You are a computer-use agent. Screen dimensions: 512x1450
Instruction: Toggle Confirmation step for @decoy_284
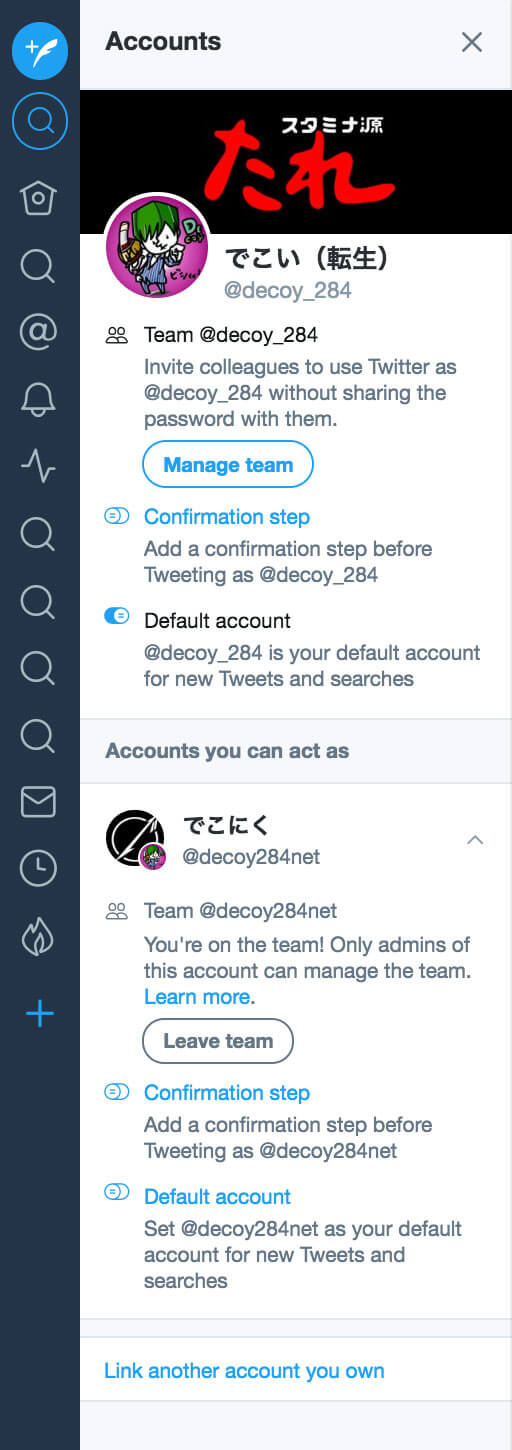(117, 517)
